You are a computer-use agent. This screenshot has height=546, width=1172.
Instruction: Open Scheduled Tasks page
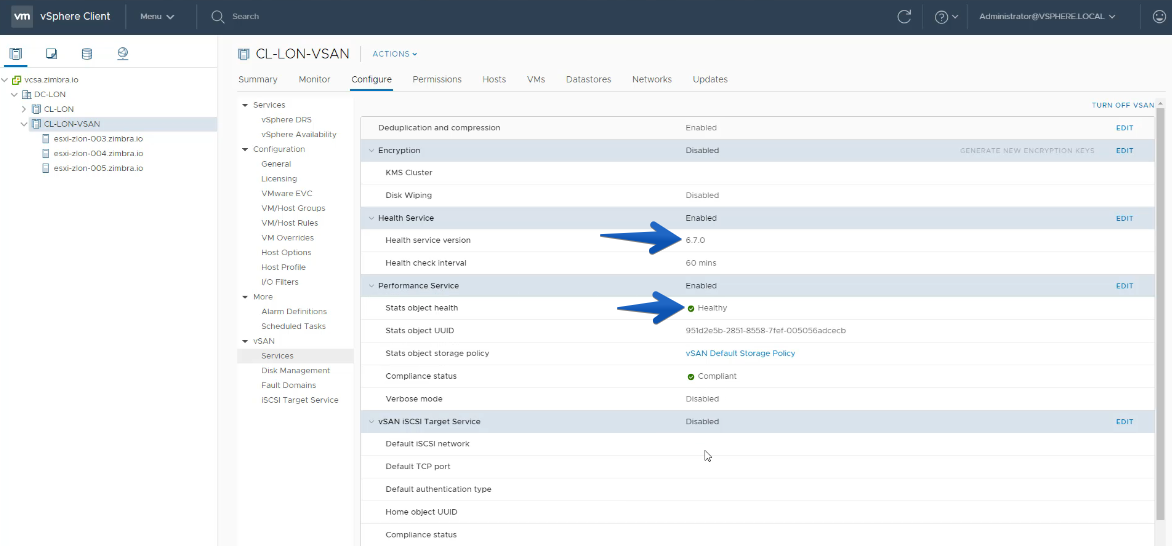[293, 326]
